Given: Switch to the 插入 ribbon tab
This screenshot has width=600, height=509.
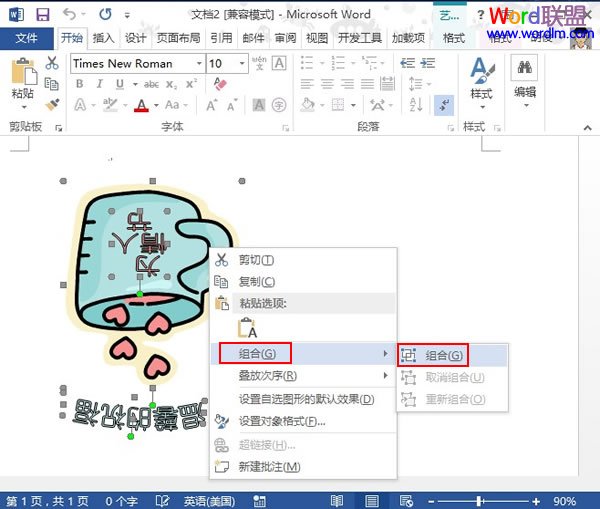Looking at the screenshot, I should pyautogui.click(x=103, y=38).
